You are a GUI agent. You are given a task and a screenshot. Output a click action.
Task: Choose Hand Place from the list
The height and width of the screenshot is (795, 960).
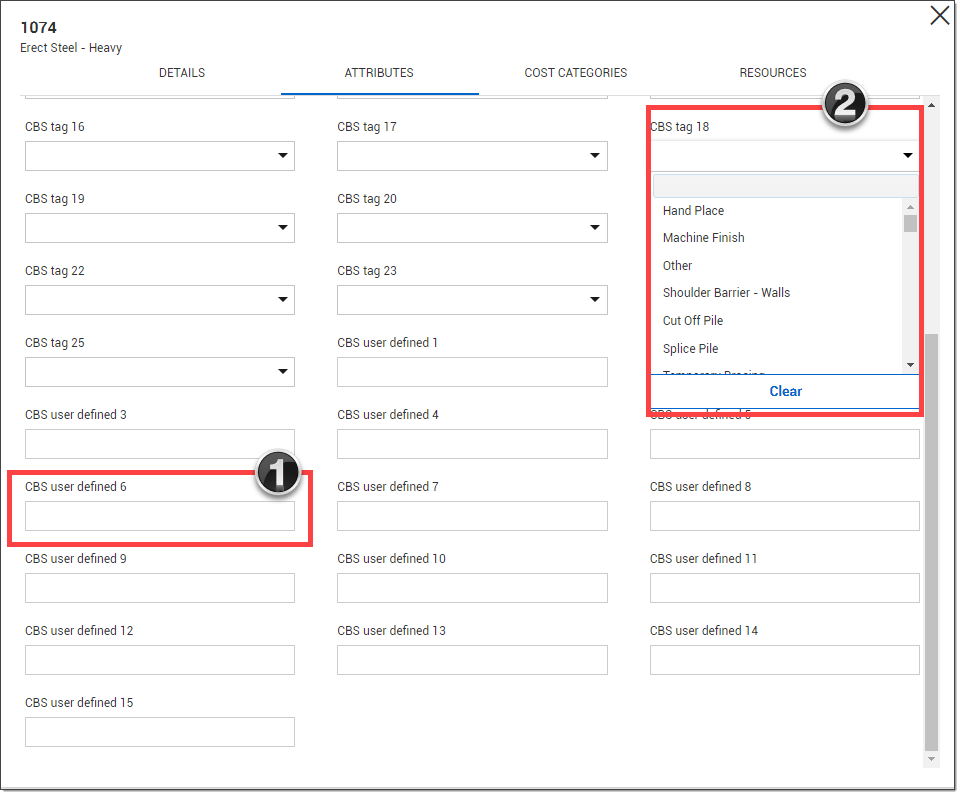pos(693,211)
